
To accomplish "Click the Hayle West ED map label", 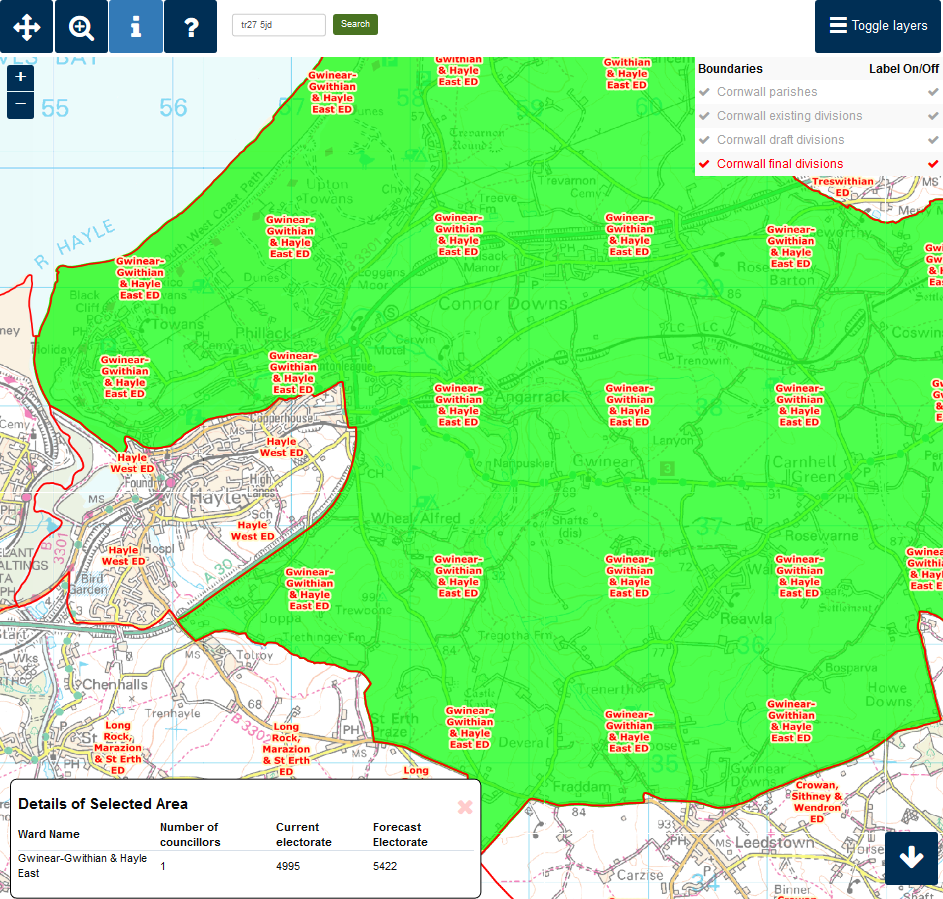I will pos(281,447).
